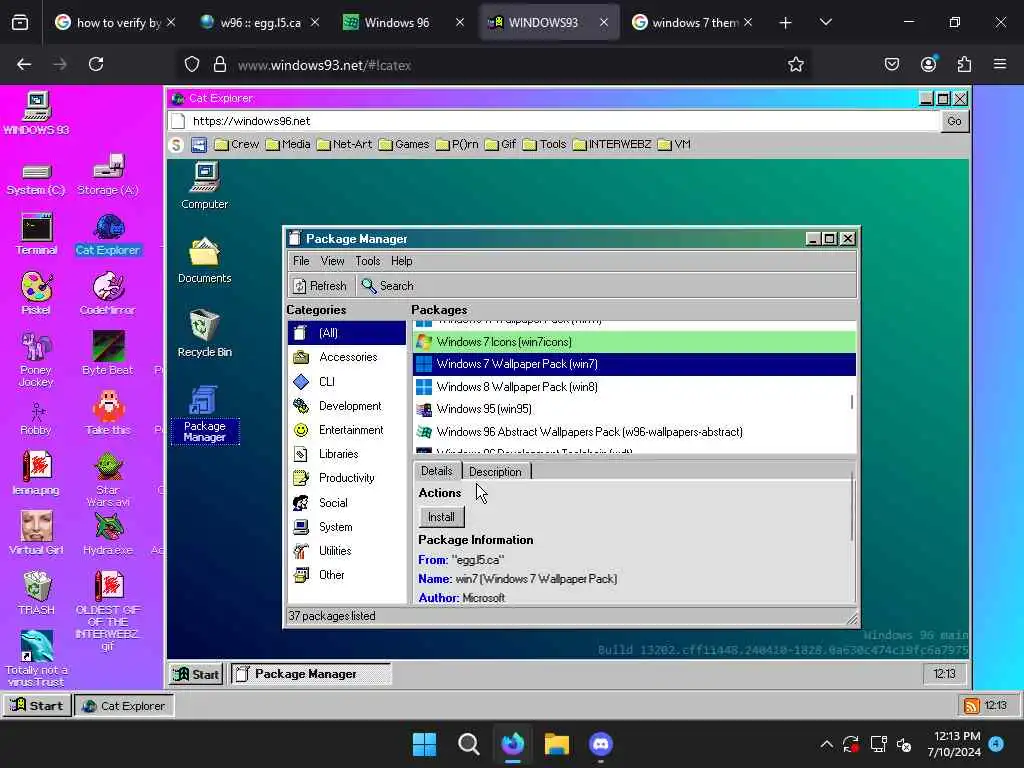Open the View menu in Package Manager

[332, 261]
